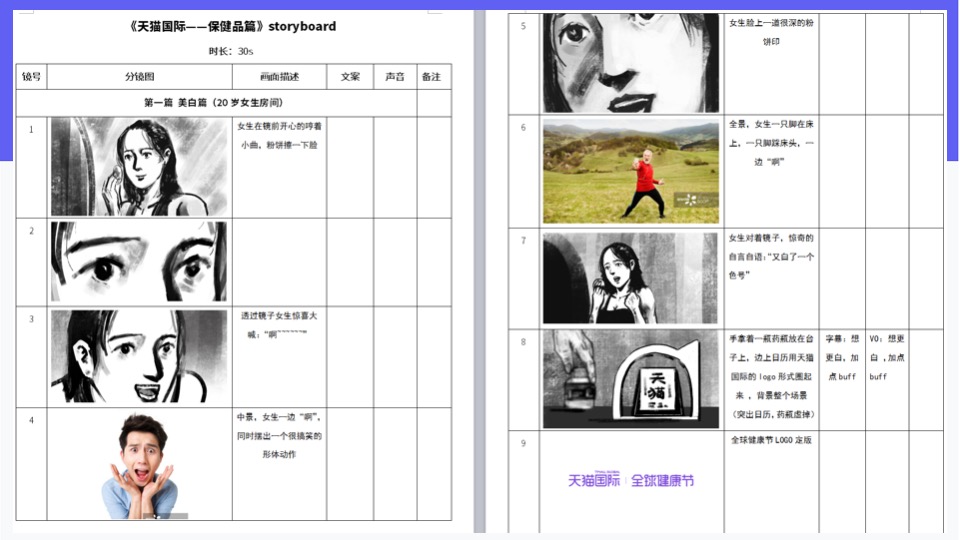Click the 文案 column header
The width and height of the screenshot is (960, 540).
[350, 77]
